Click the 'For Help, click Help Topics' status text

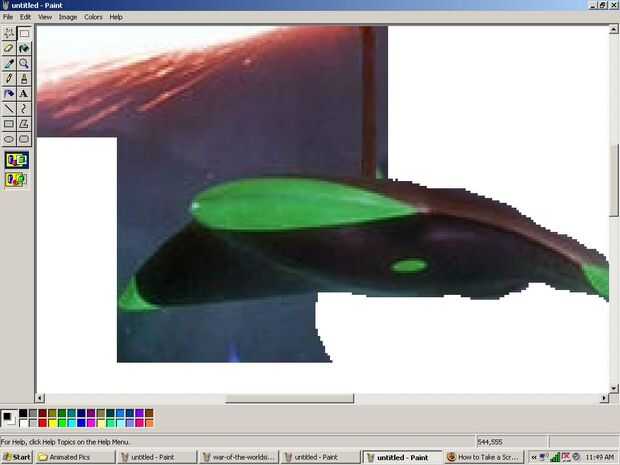pos(65,442)
